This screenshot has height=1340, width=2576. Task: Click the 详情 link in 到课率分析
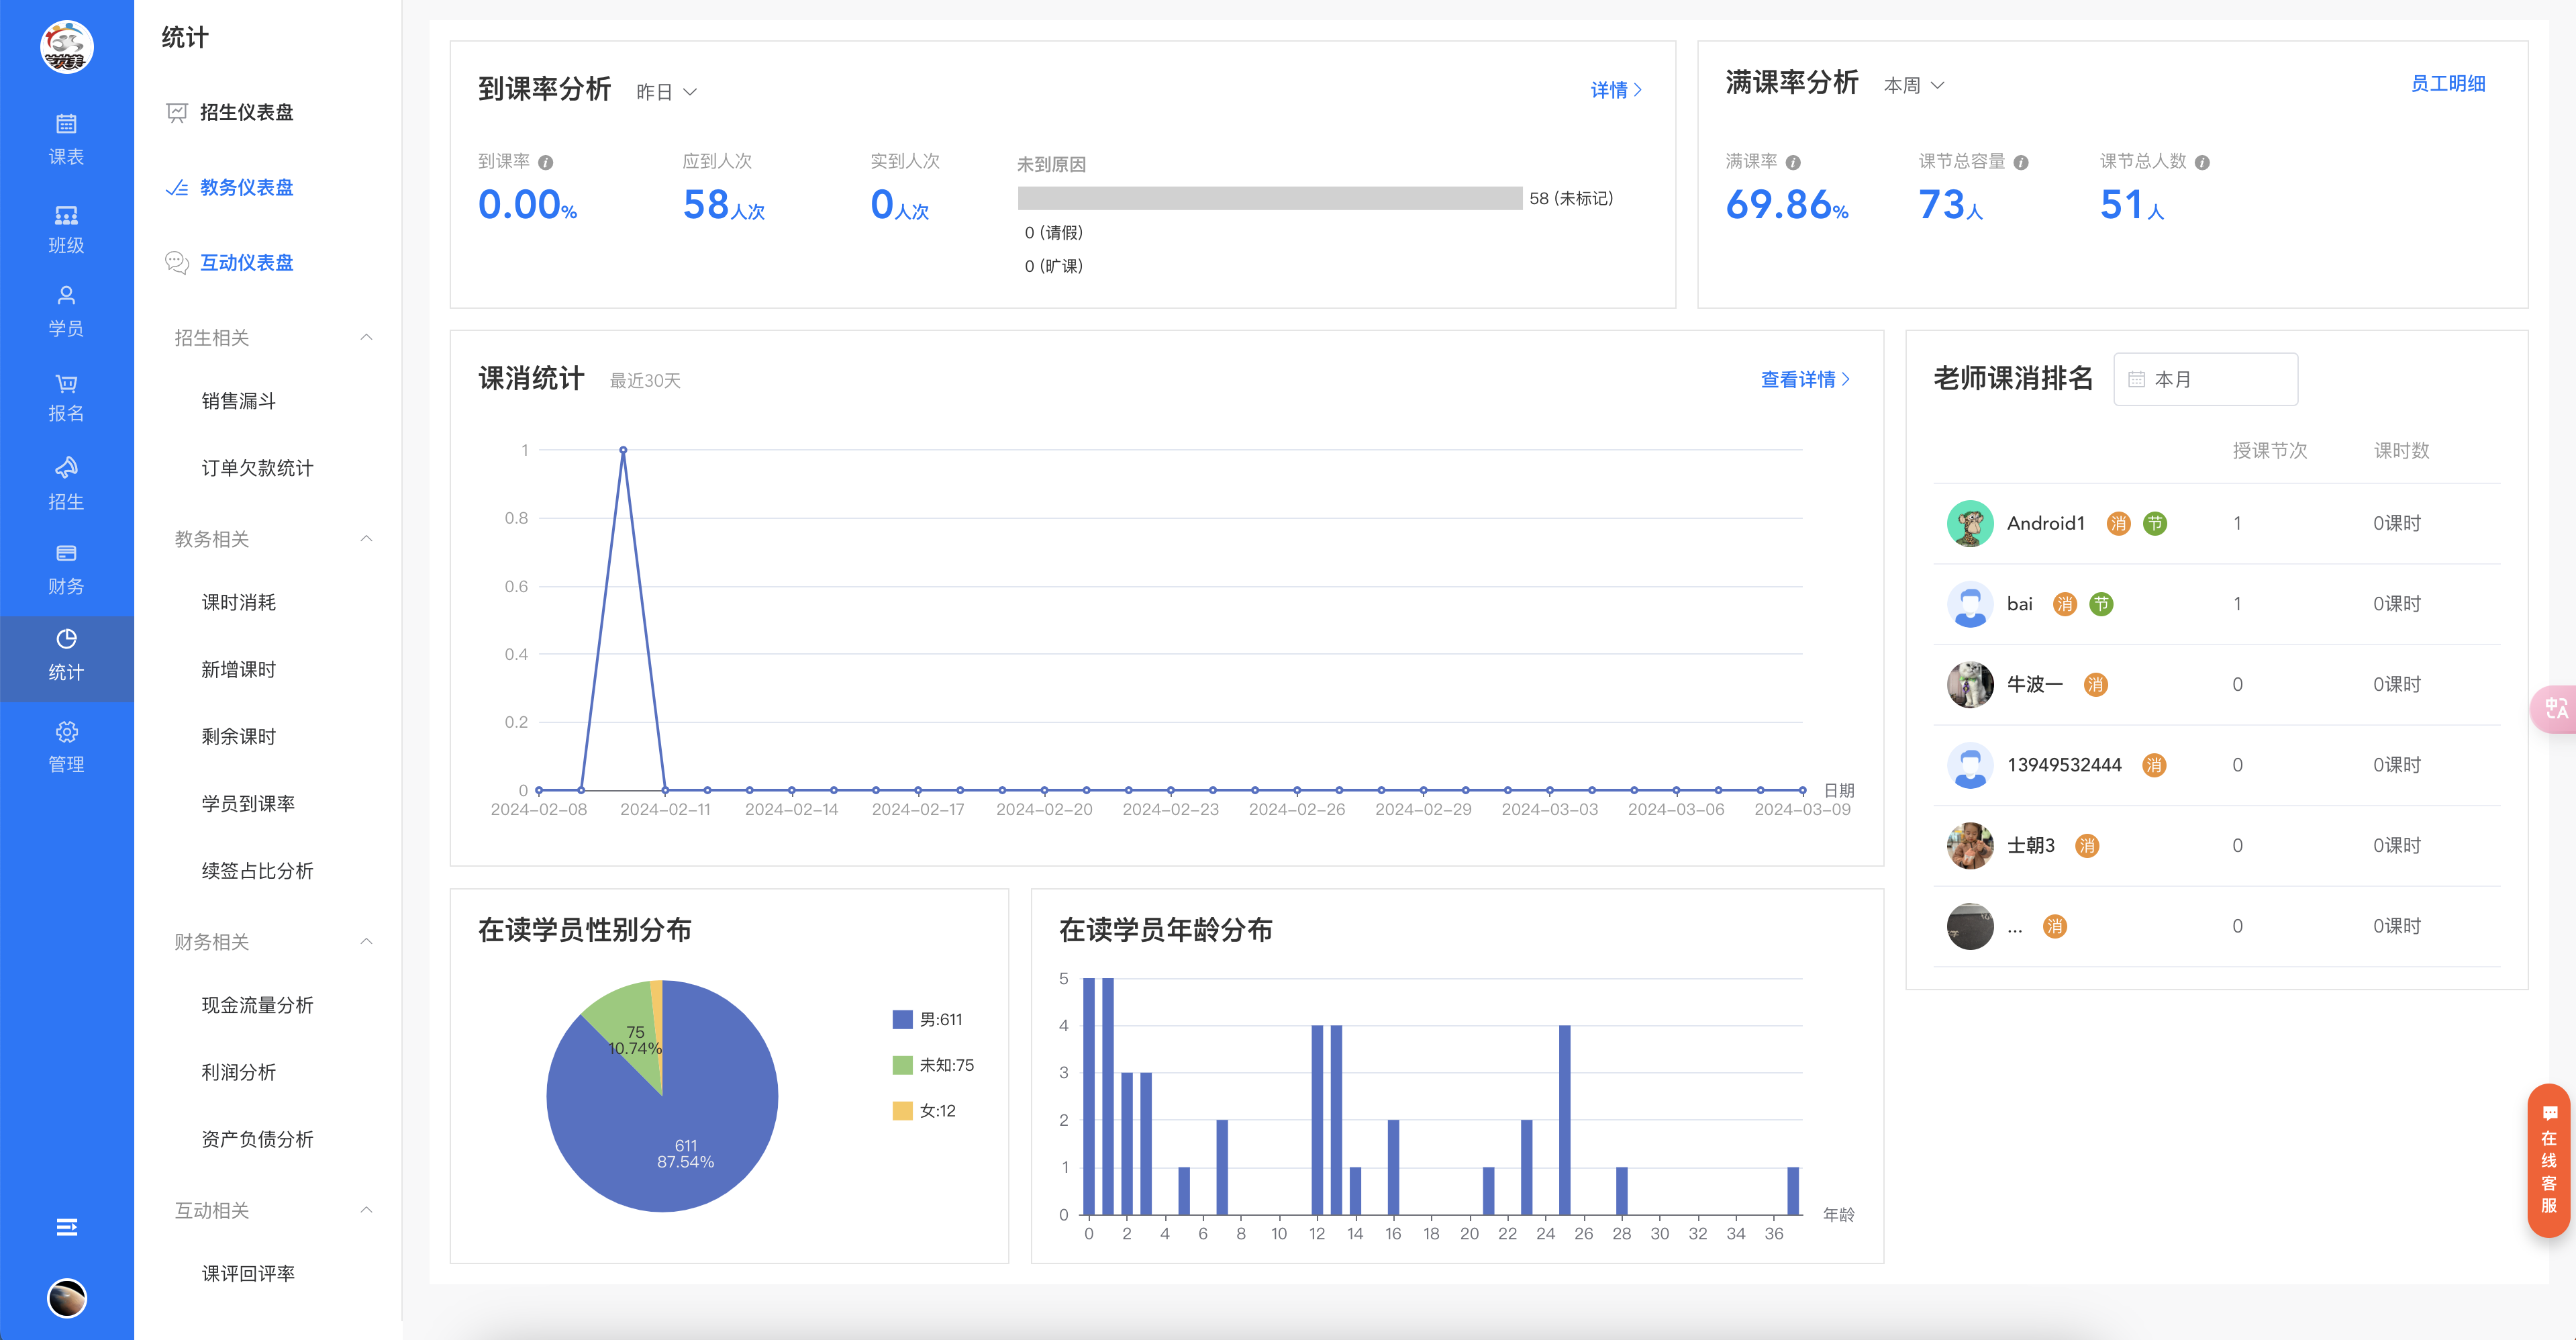click(1616, 90)
